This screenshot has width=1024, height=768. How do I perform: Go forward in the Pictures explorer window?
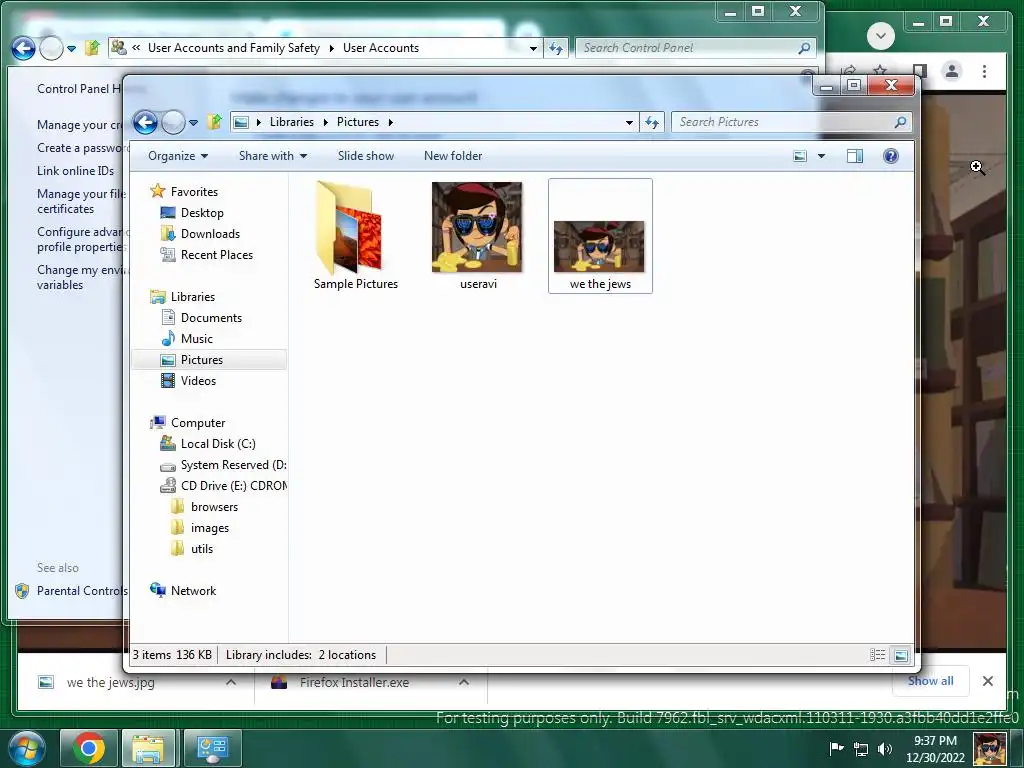(x=172, y=122)
